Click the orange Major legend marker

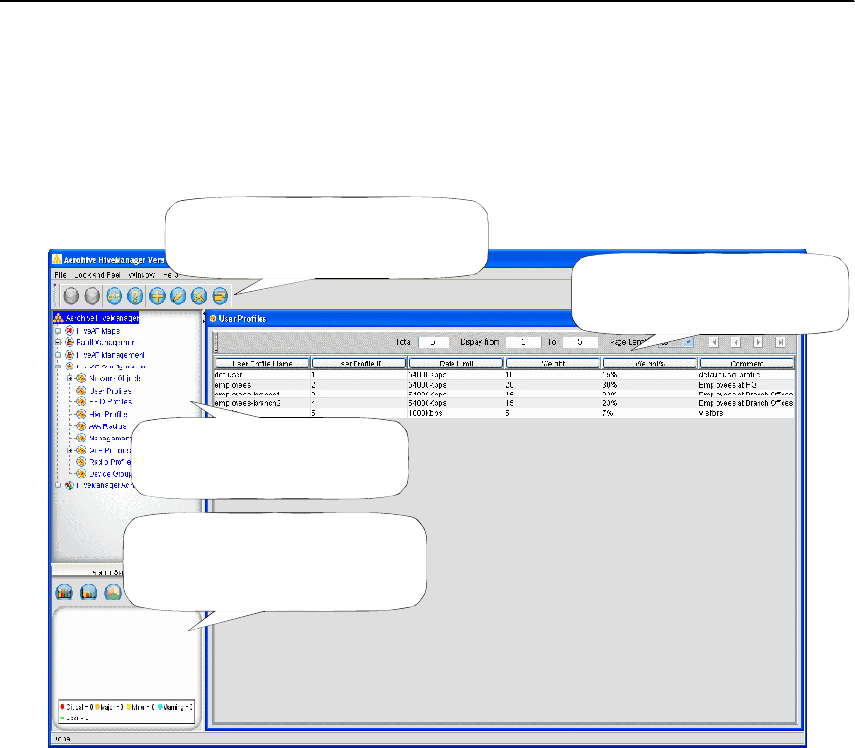click(x=98, y=707)
